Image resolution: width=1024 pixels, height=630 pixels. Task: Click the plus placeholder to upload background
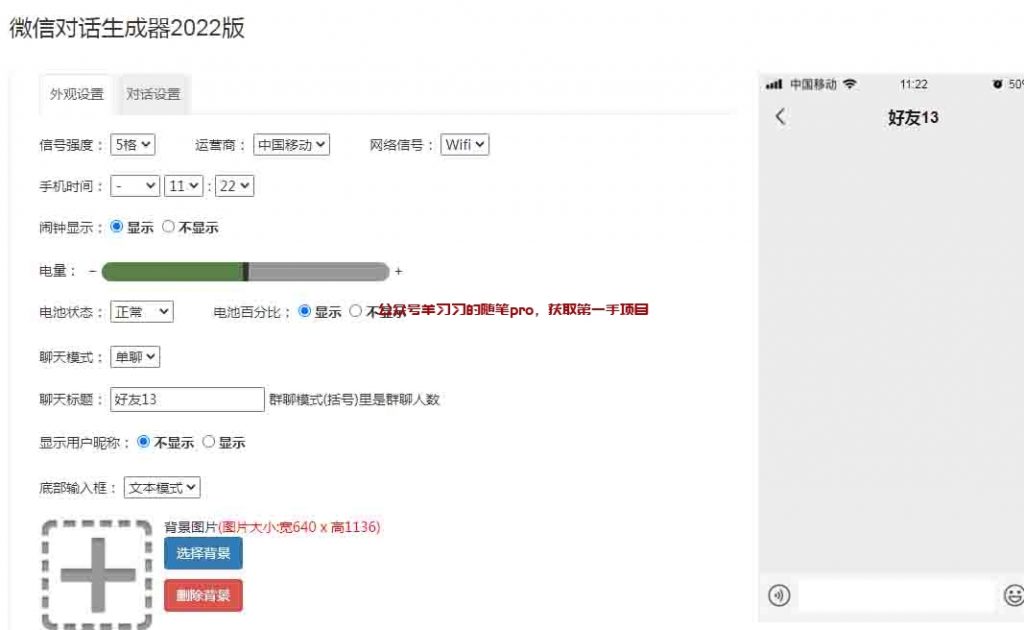98,575
